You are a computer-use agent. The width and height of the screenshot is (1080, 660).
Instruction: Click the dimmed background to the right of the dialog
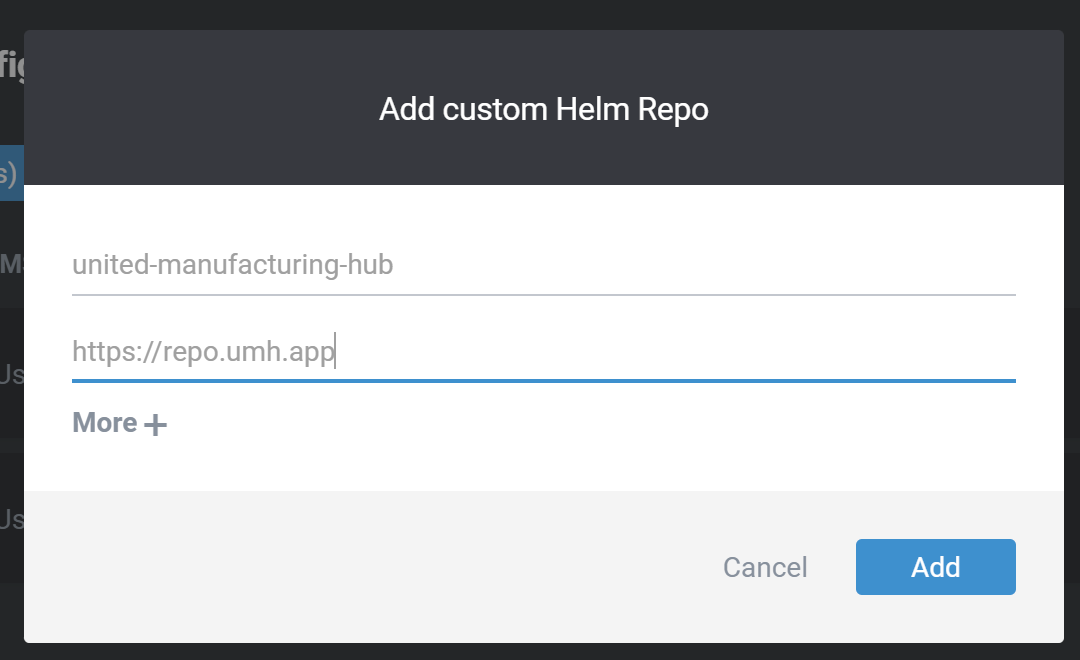coord(1072,330)
